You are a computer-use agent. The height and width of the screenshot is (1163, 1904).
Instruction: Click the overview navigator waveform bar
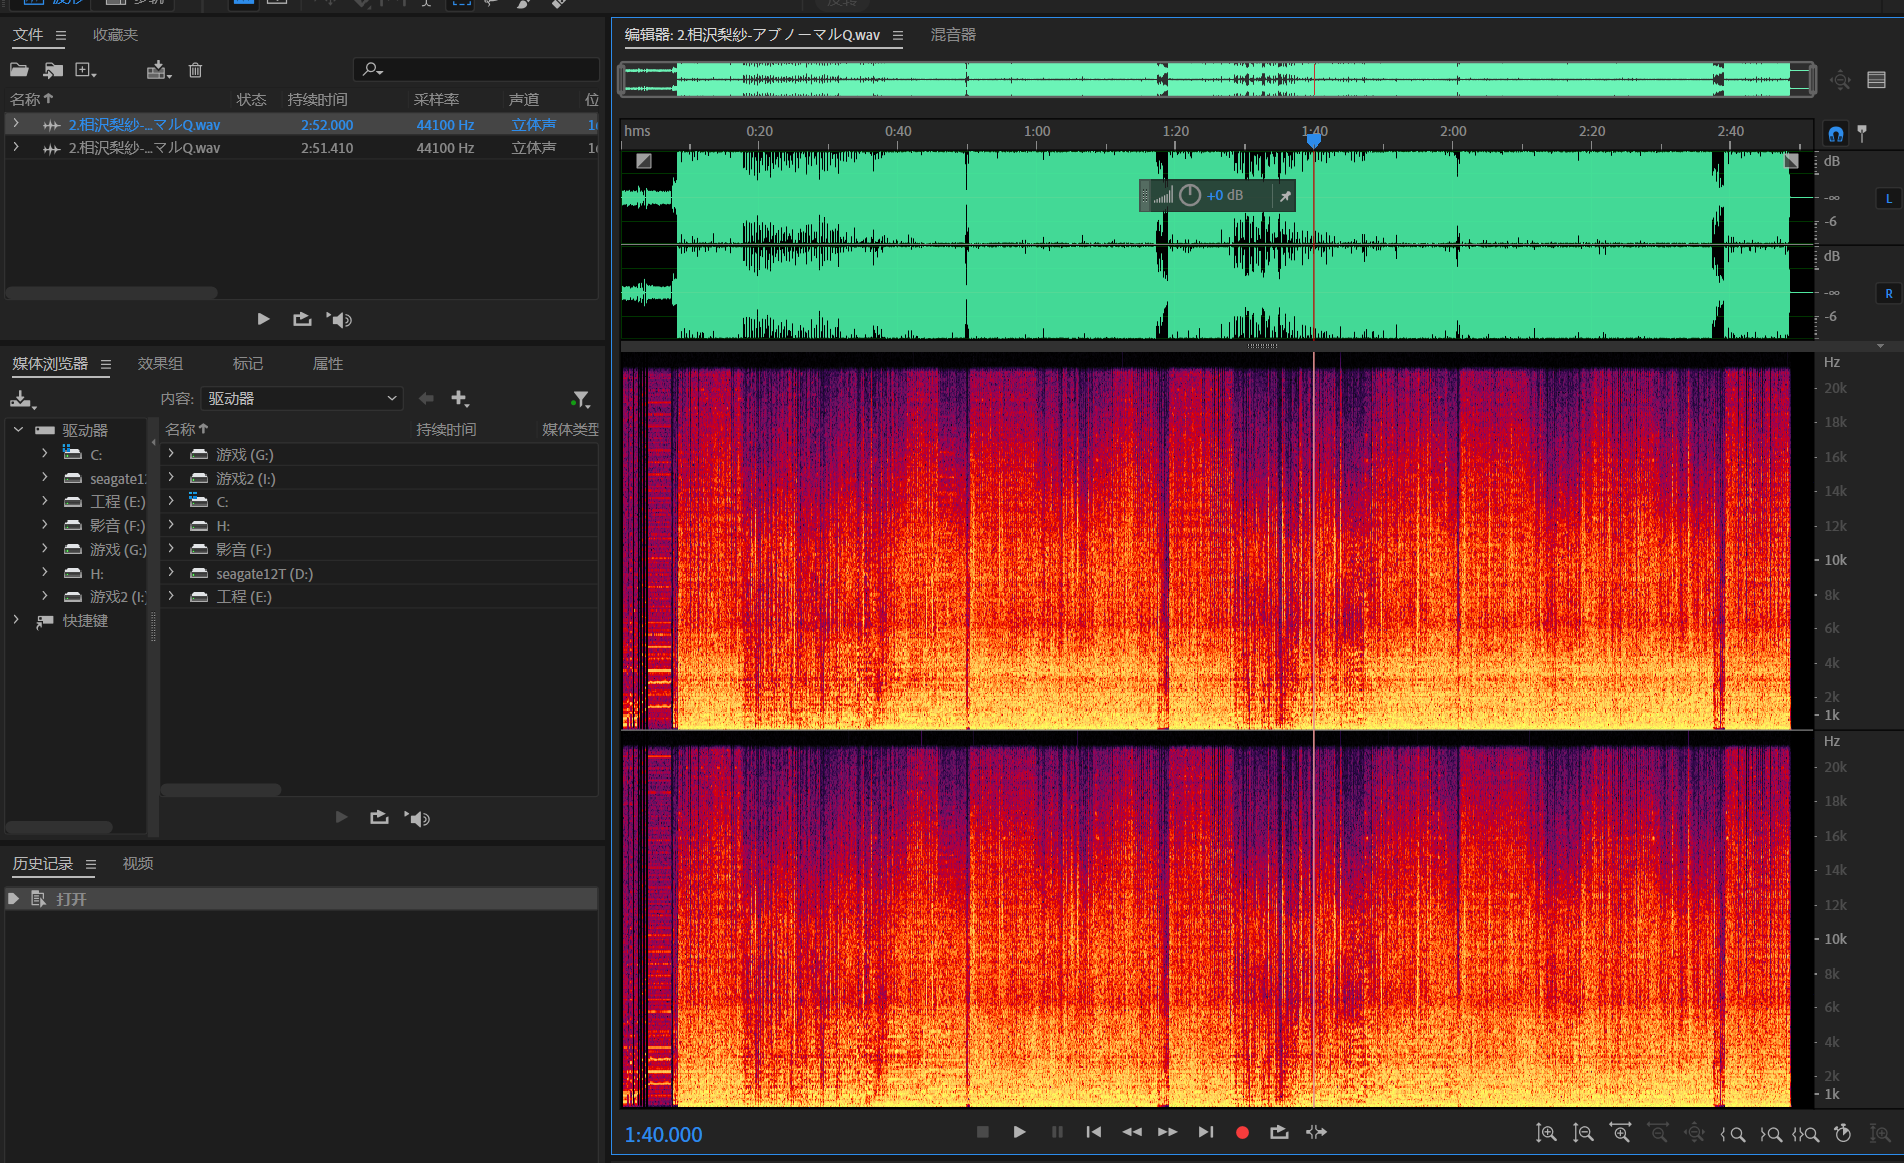[x=1217, y=79]
